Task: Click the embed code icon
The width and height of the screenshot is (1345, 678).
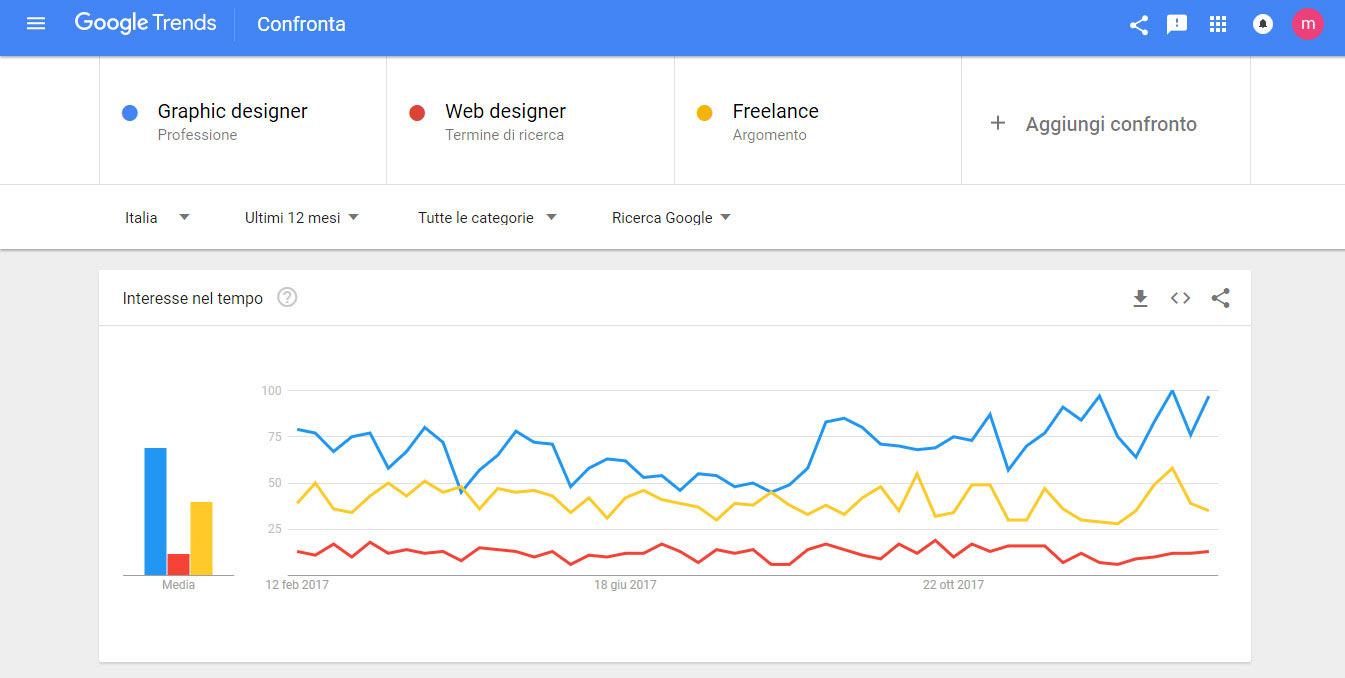Action: (x=1180, y=298)
